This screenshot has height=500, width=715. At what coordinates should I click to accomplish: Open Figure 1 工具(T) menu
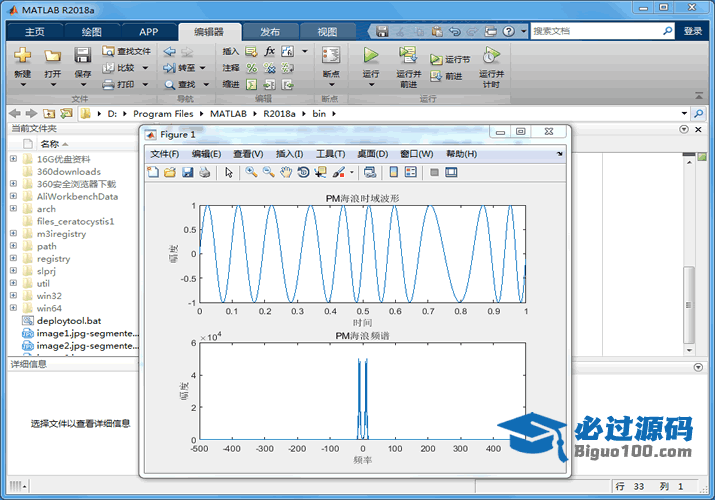pyautogui.click(x=331, y=154)
